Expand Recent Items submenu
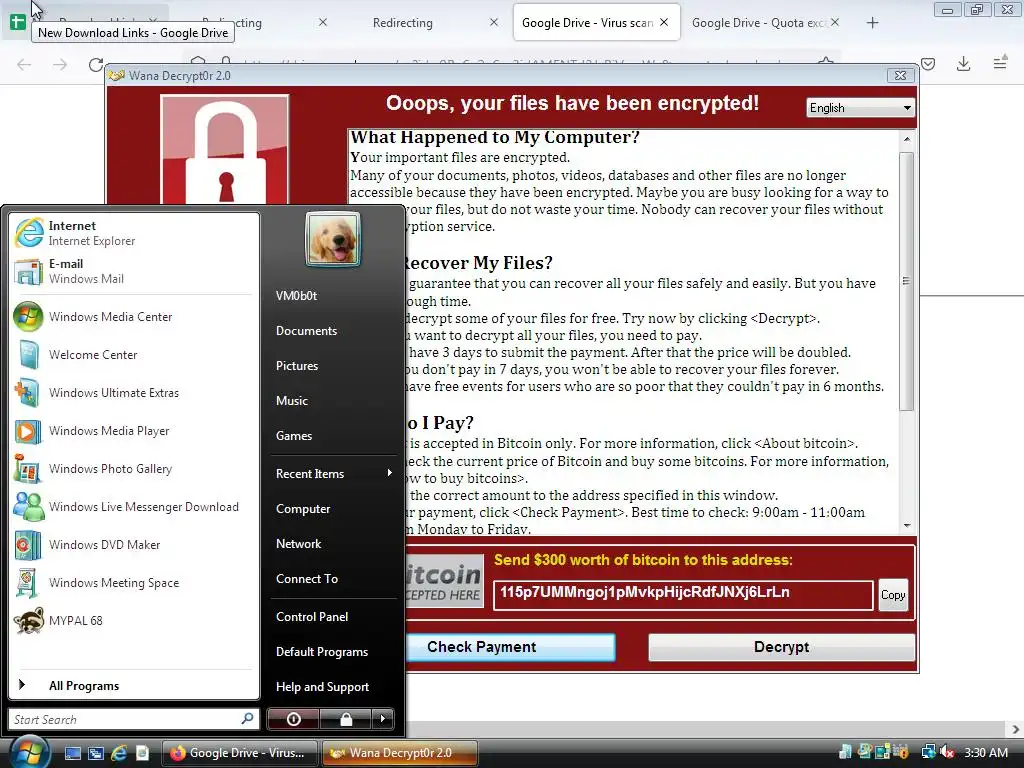This screenshot has height=768, width=1024. [333, 473]
